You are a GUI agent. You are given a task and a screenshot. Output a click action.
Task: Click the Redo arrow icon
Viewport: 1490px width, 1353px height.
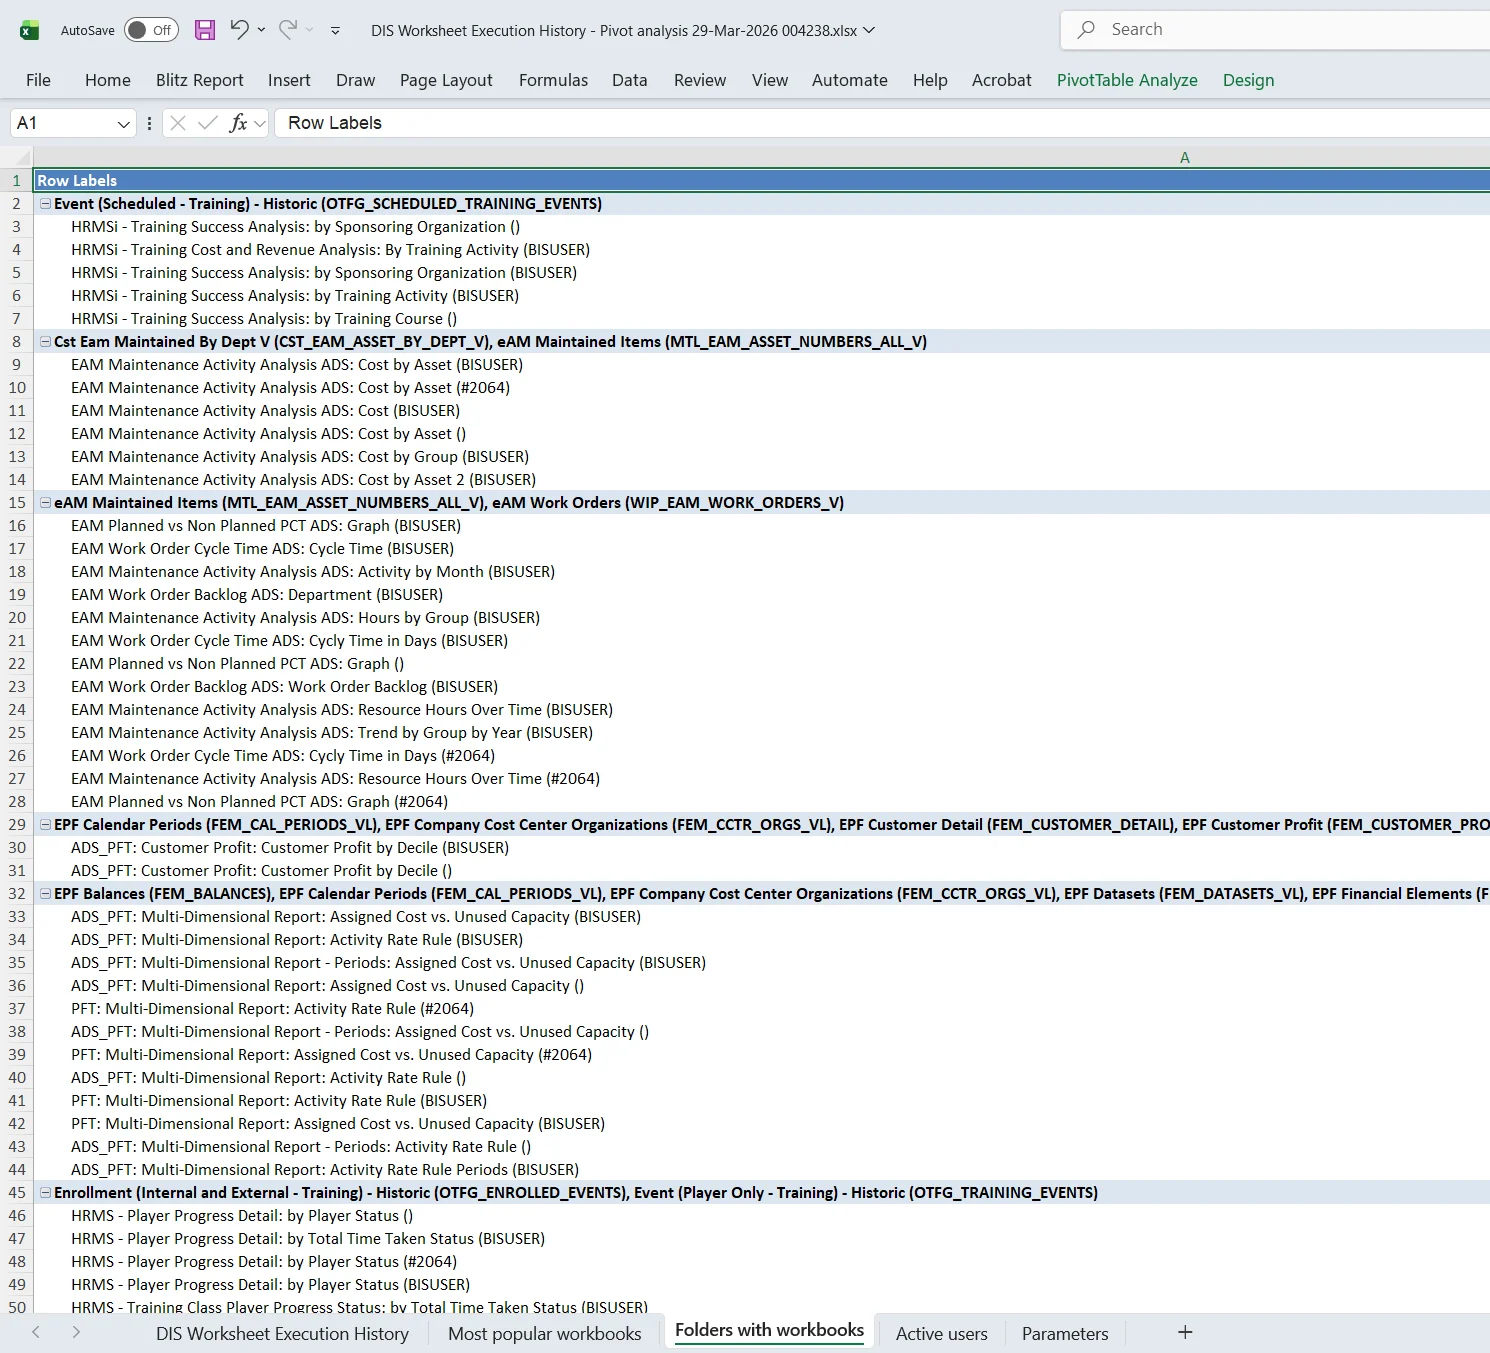click(x=288, y=30)
